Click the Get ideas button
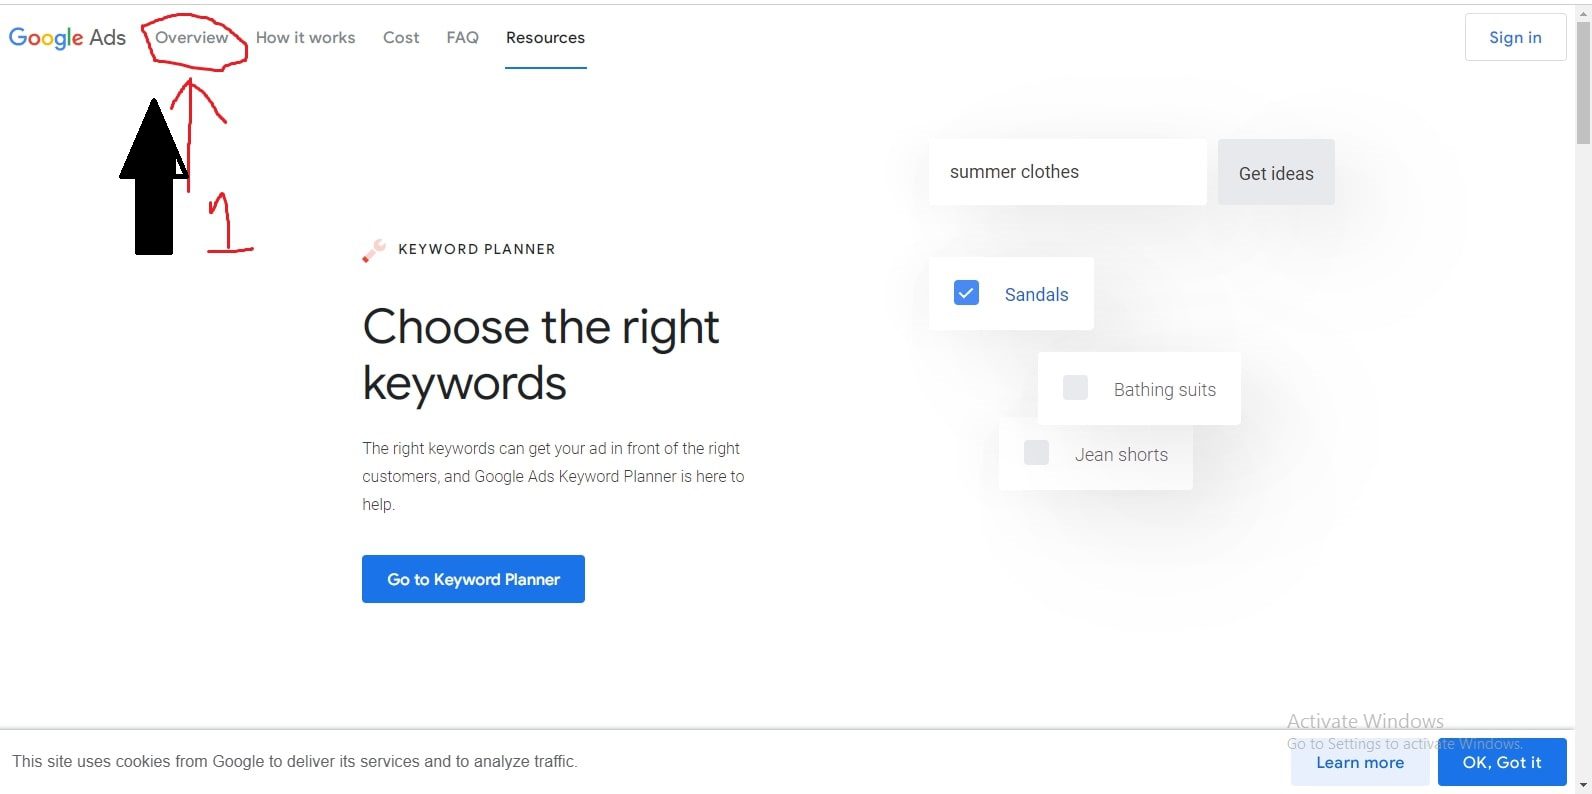 click(x=1276, y=173)
